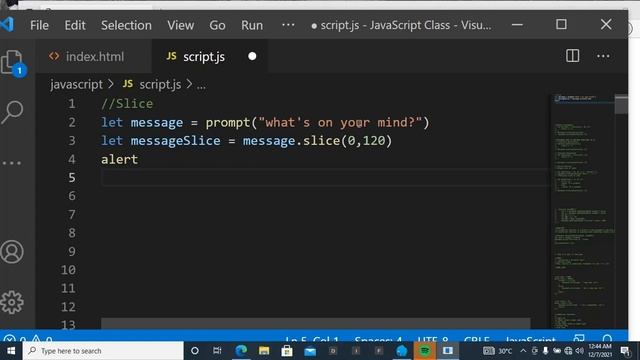Open the Manage gear icon
This screenshot has width=640, height=360.
[x=12, y=302]
